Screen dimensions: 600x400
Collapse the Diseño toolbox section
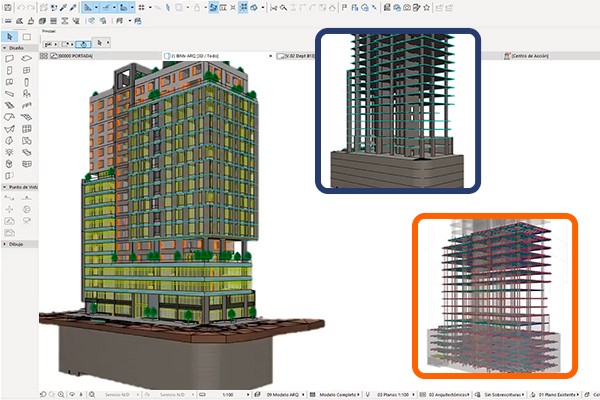point(5,48)
